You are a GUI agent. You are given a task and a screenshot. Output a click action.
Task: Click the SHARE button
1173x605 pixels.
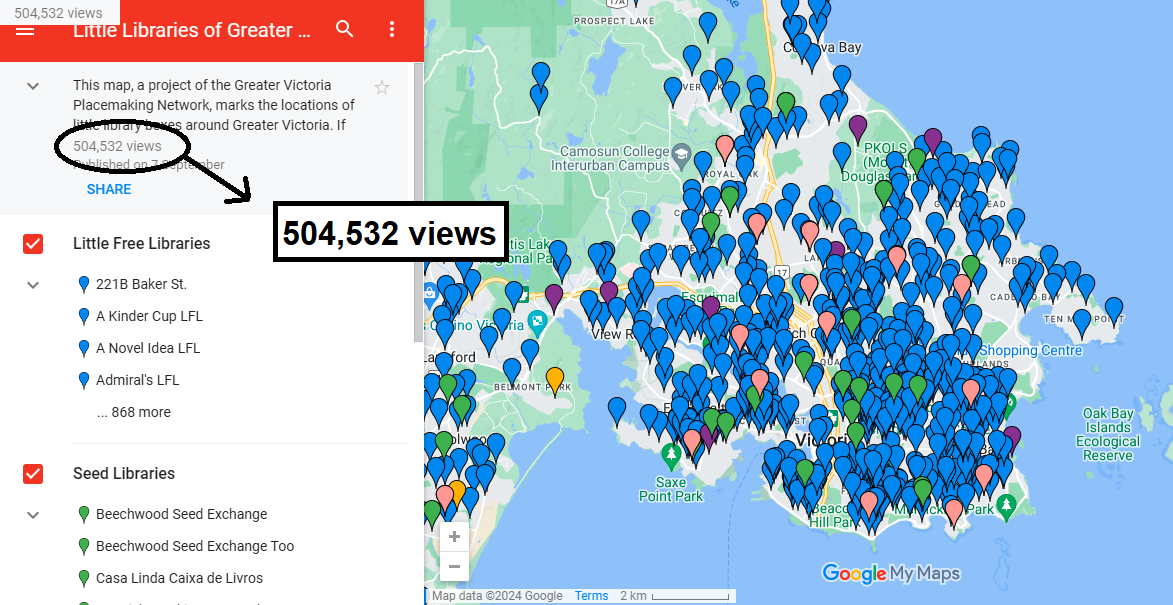pos(109,189)
